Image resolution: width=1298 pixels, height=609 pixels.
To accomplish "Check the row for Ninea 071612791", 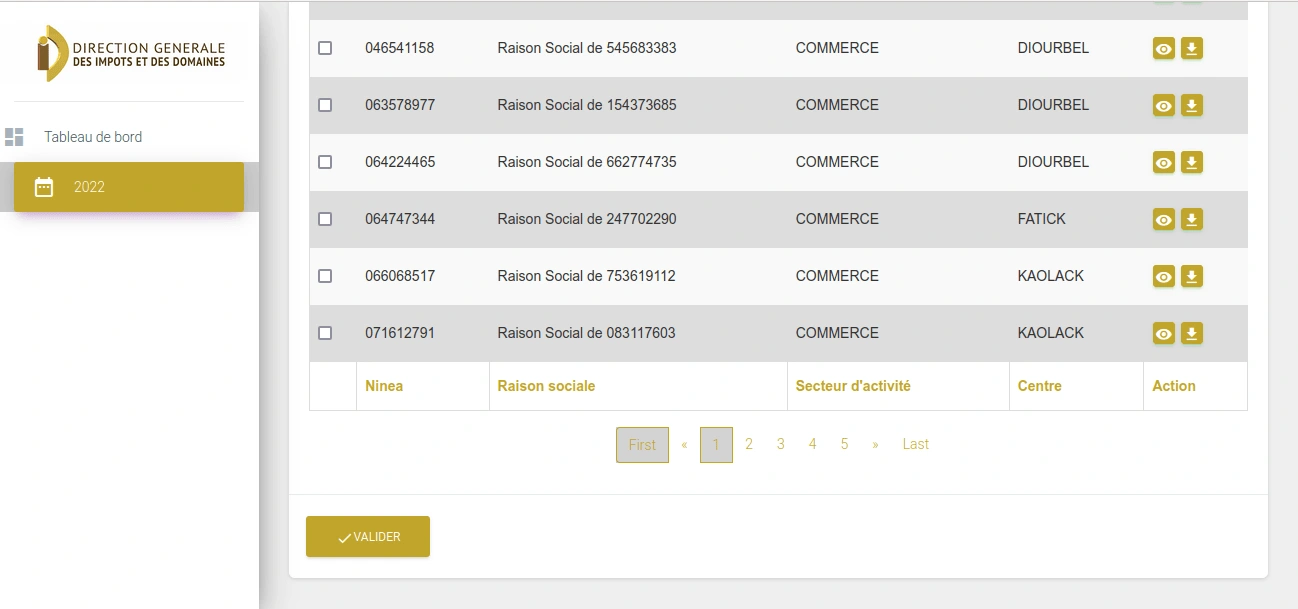I will tap(325, 333).
